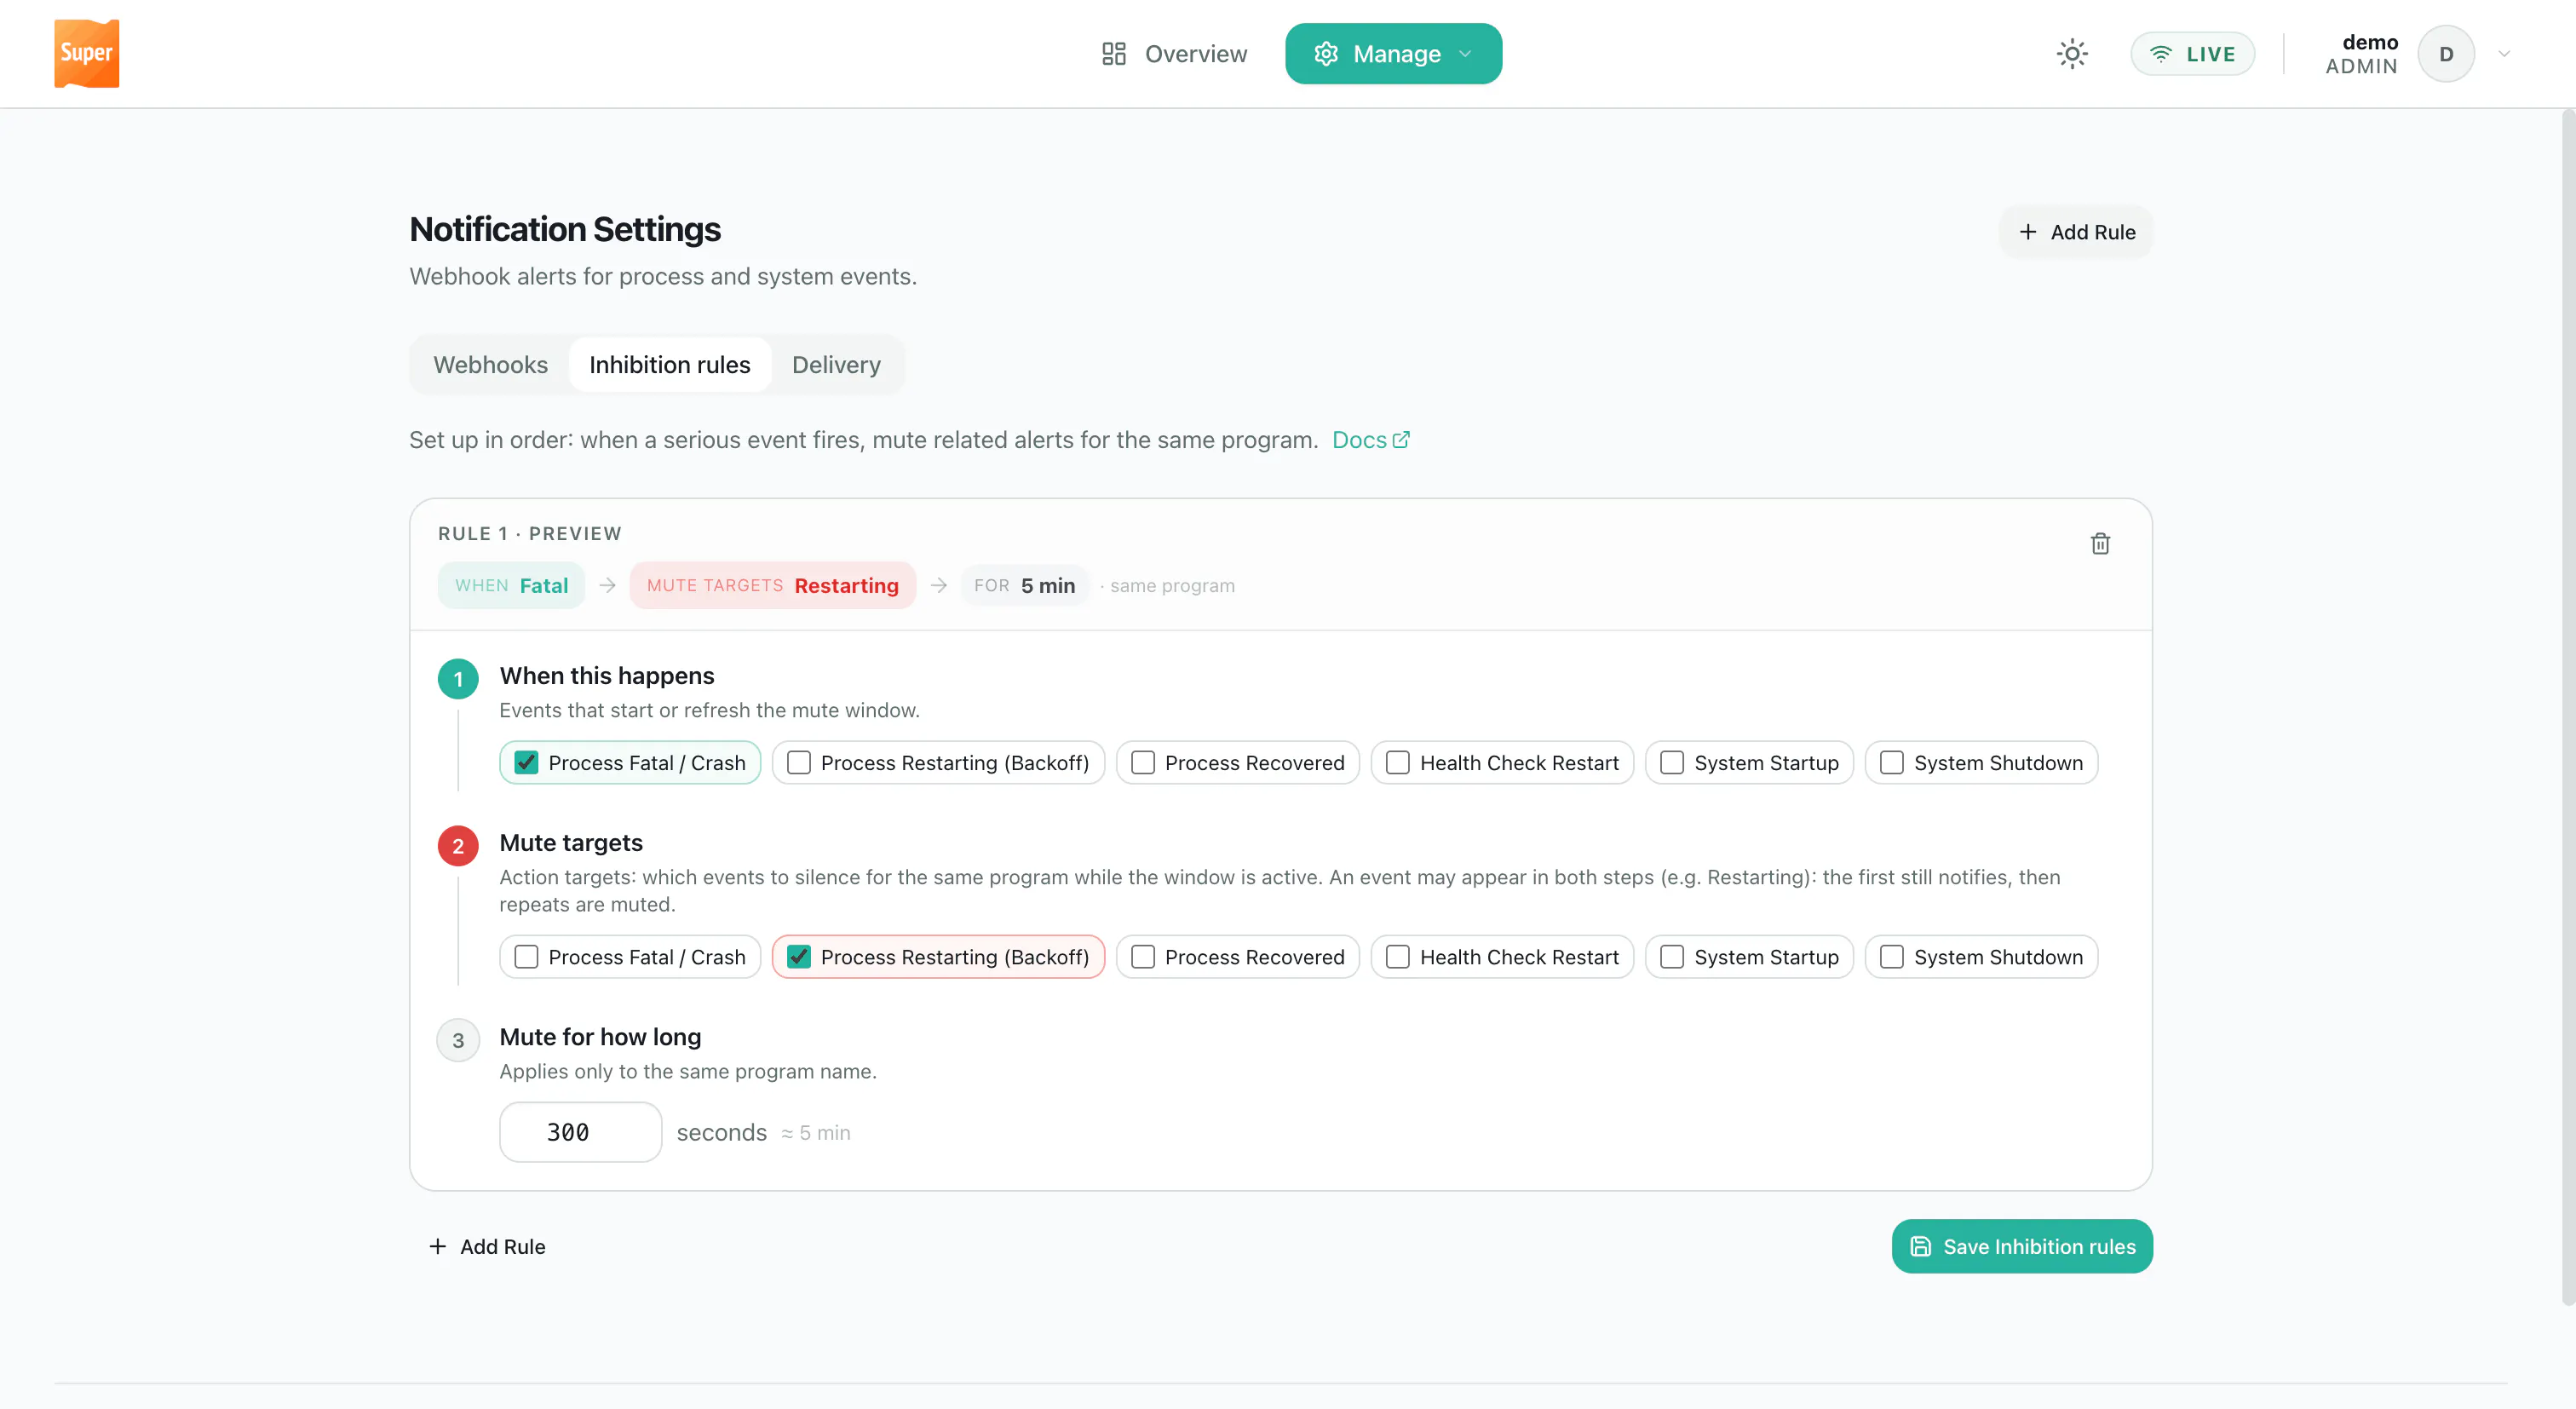
Task: Click the 'same program' preview text
Action: click(1172, 586)
